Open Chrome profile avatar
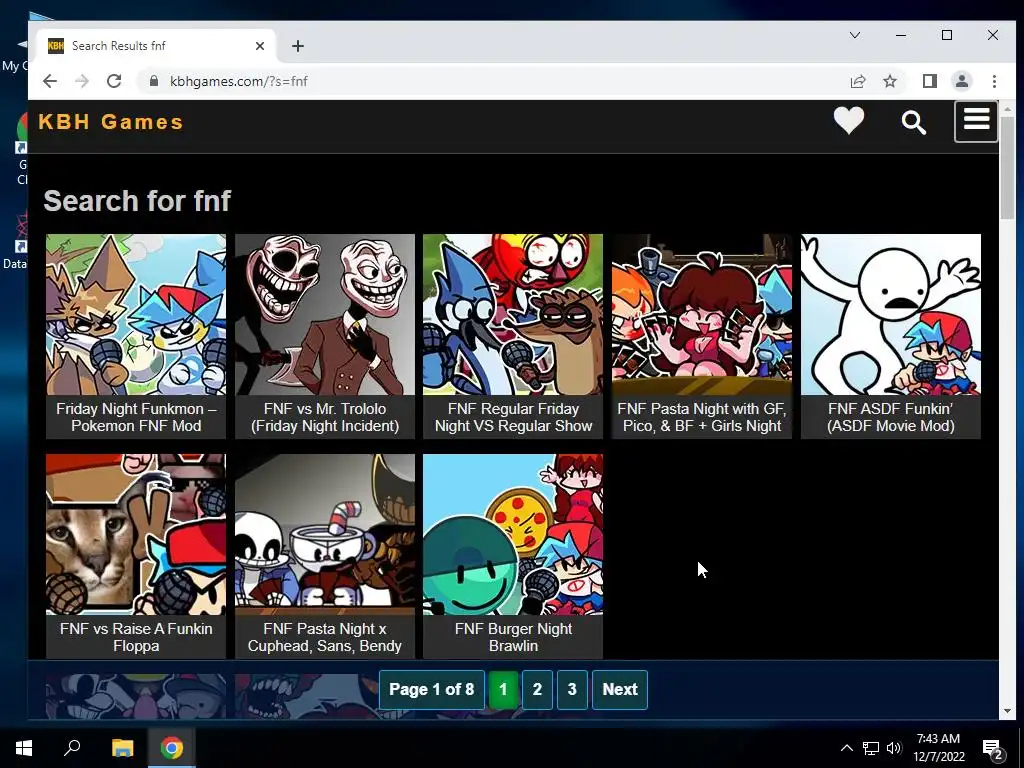This screenshot has height=768, width=1024. coord(961,81)
